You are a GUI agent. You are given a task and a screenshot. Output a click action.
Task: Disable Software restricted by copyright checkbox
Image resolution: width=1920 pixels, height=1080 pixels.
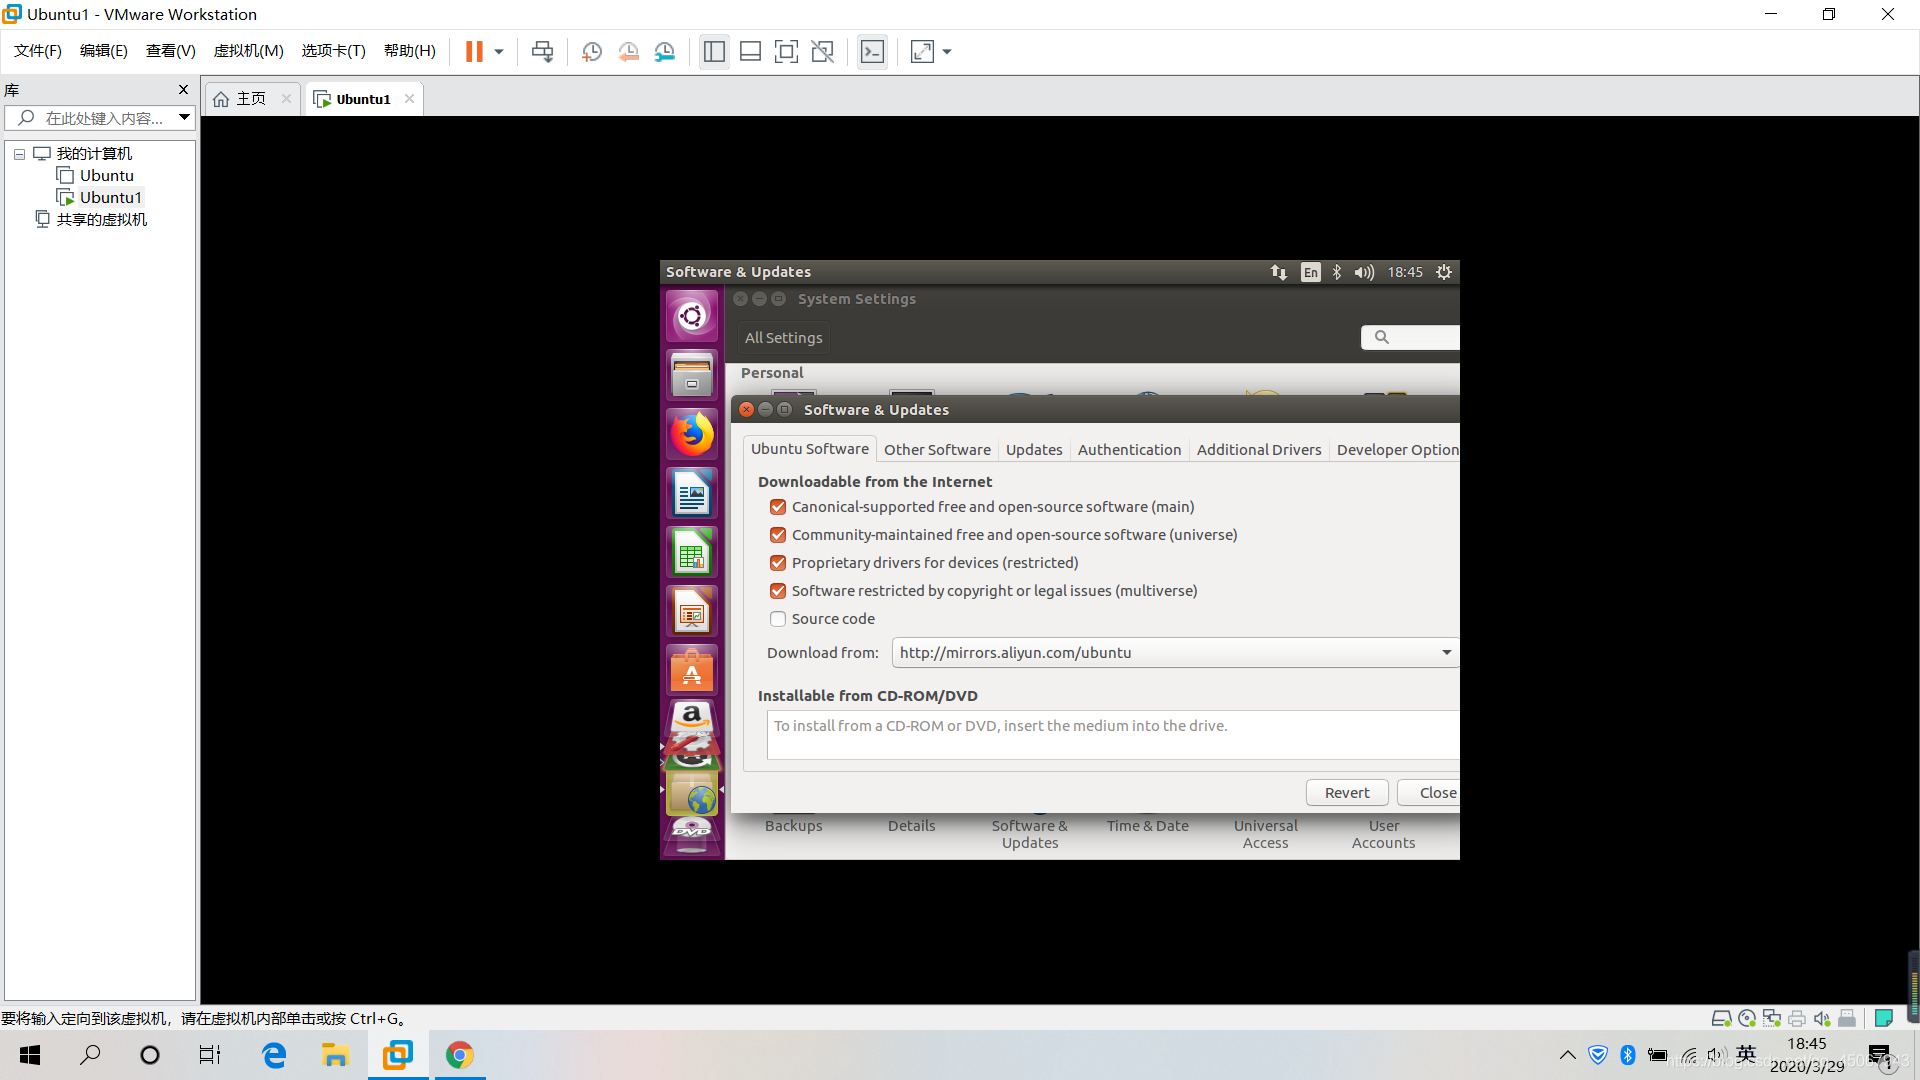tap(777, 589)
